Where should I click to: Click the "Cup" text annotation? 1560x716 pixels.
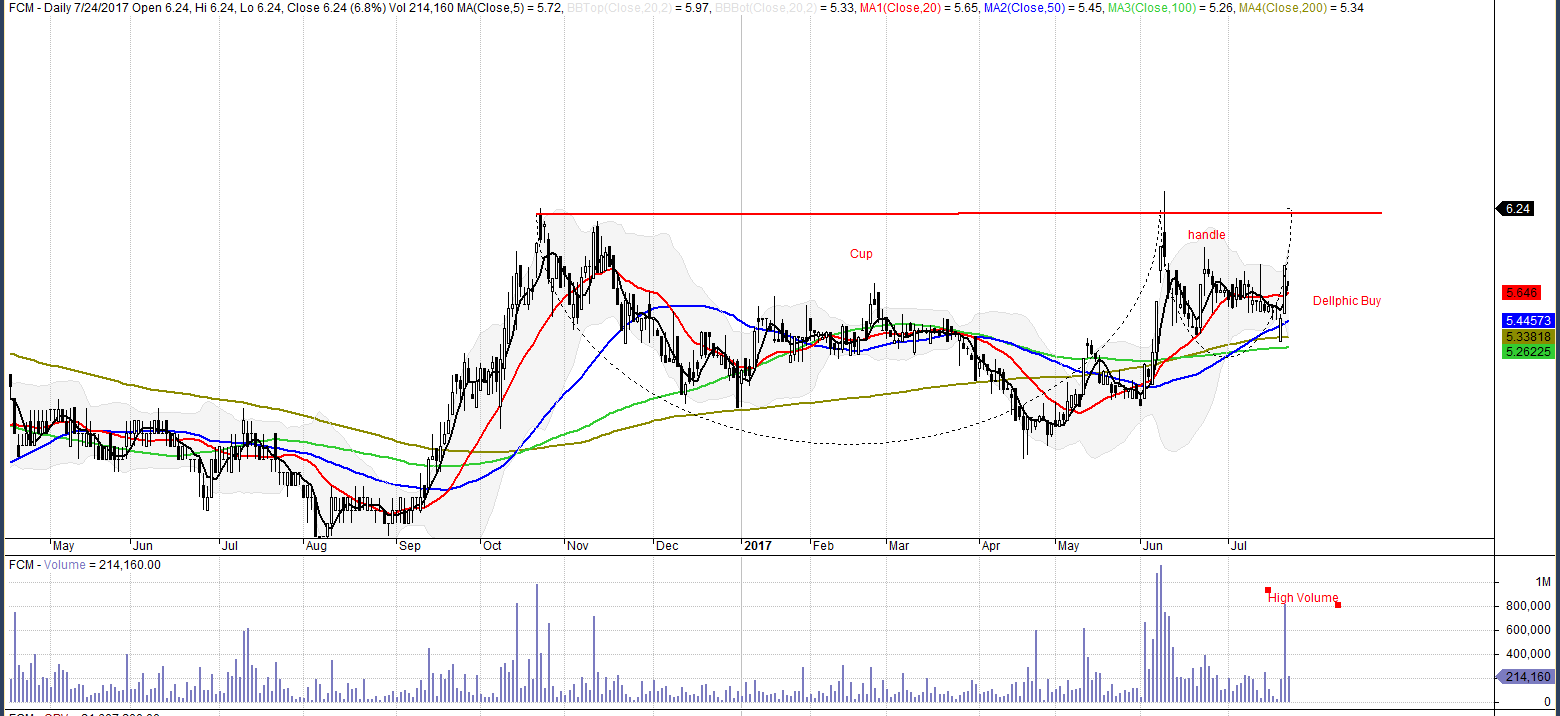(861, 254)
